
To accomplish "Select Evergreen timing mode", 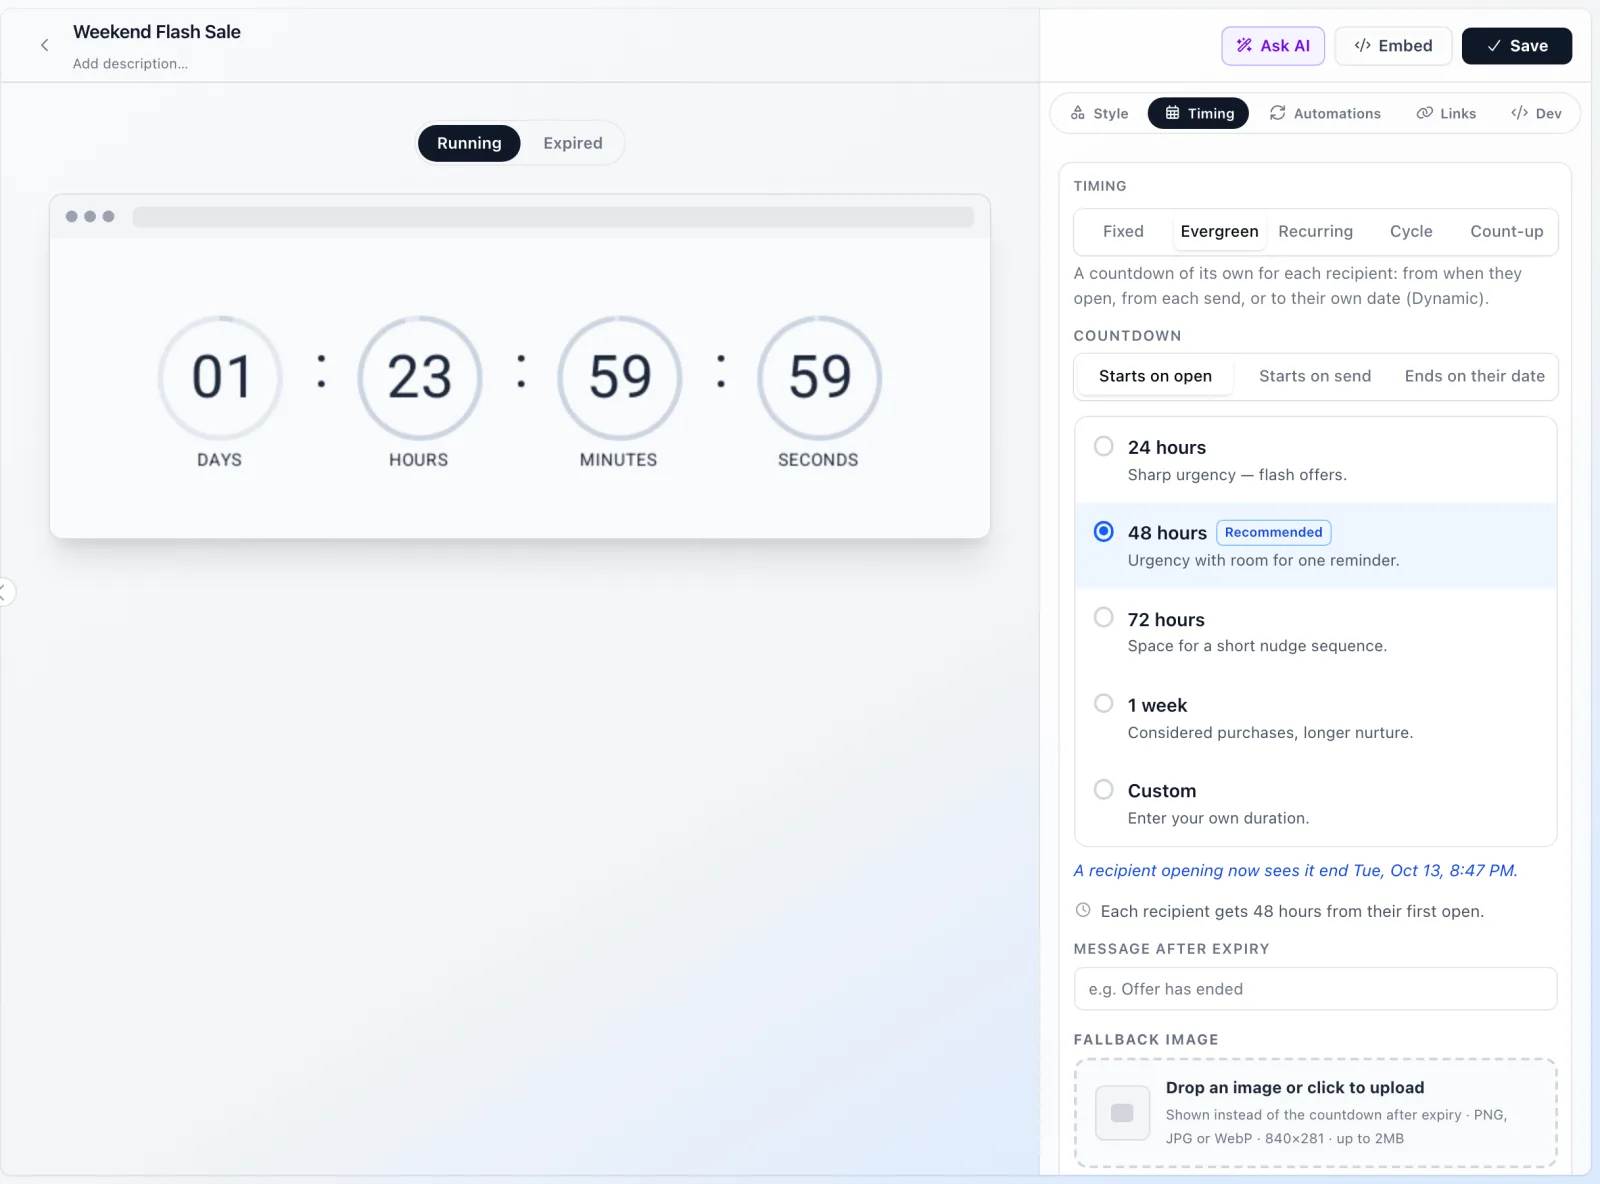I will [x=1219, y=231].
